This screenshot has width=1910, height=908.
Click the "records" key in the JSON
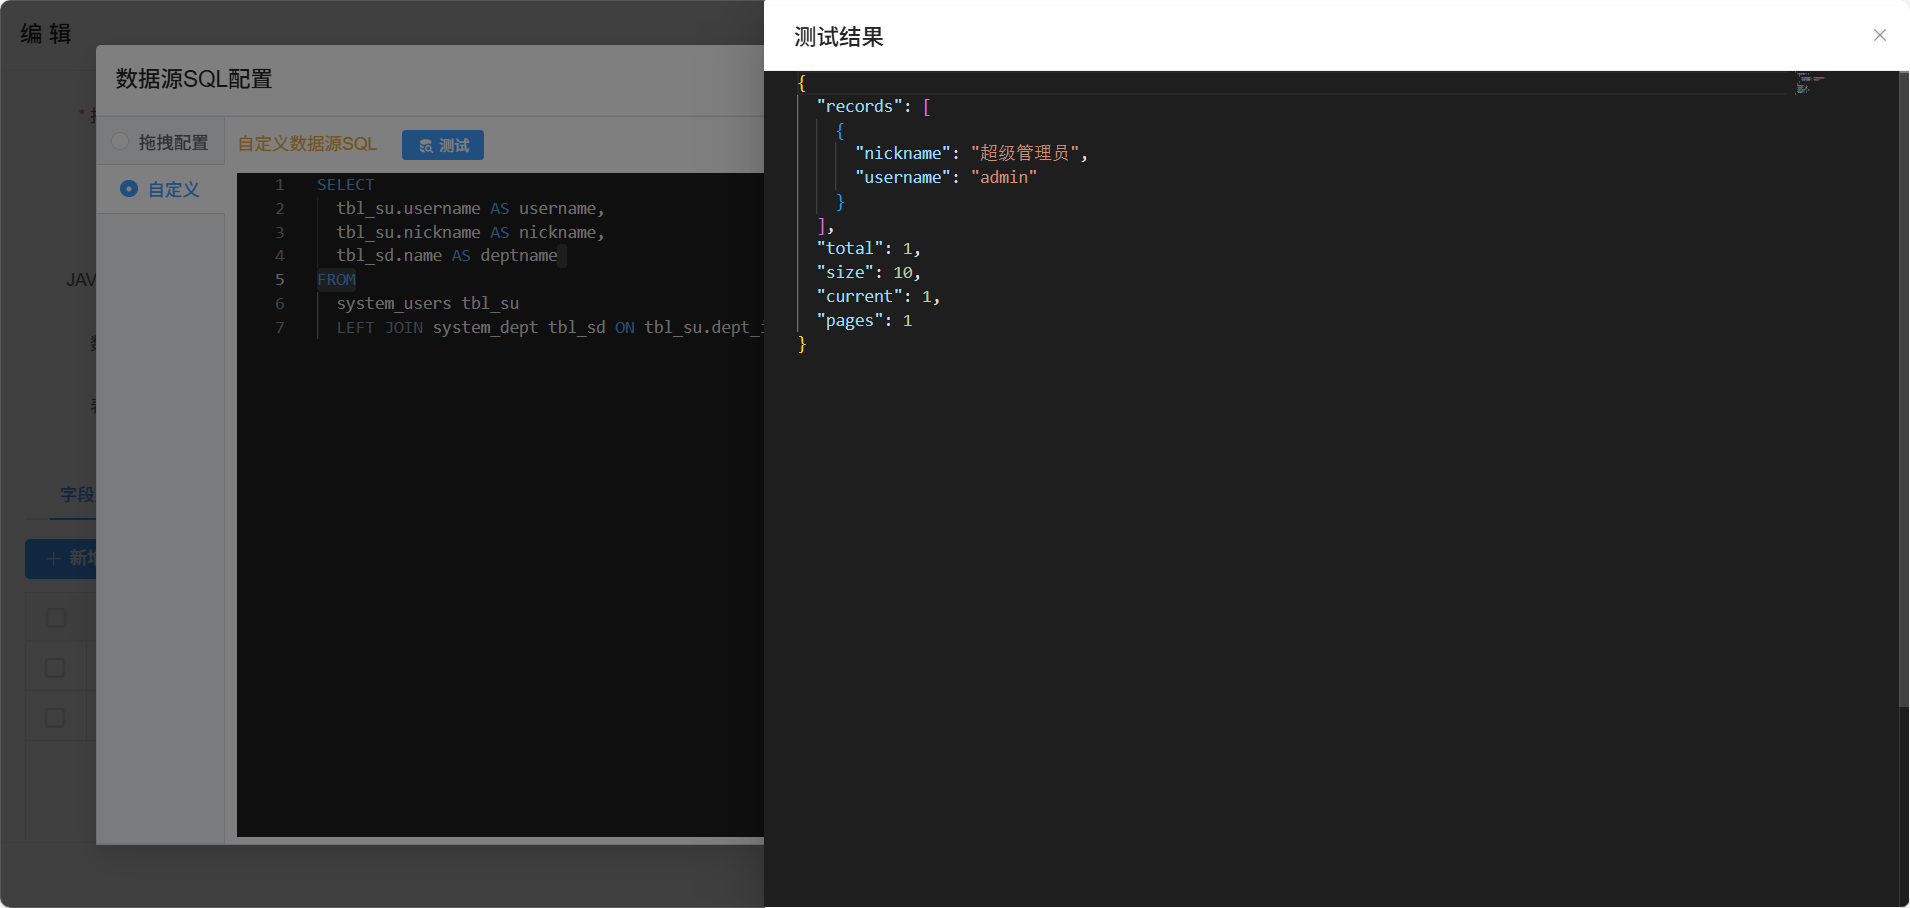(859, 106)
